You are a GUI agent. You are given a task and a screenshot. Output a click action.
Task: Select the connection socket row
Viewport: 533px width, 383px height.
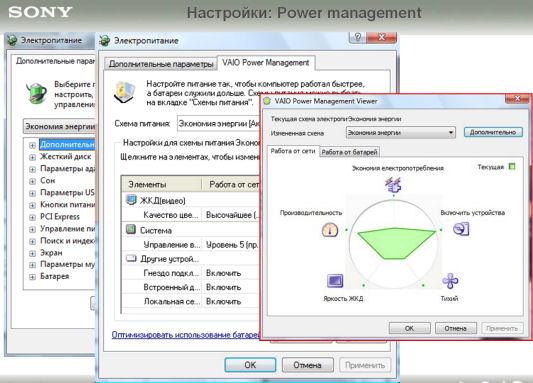tap(191, 273)
